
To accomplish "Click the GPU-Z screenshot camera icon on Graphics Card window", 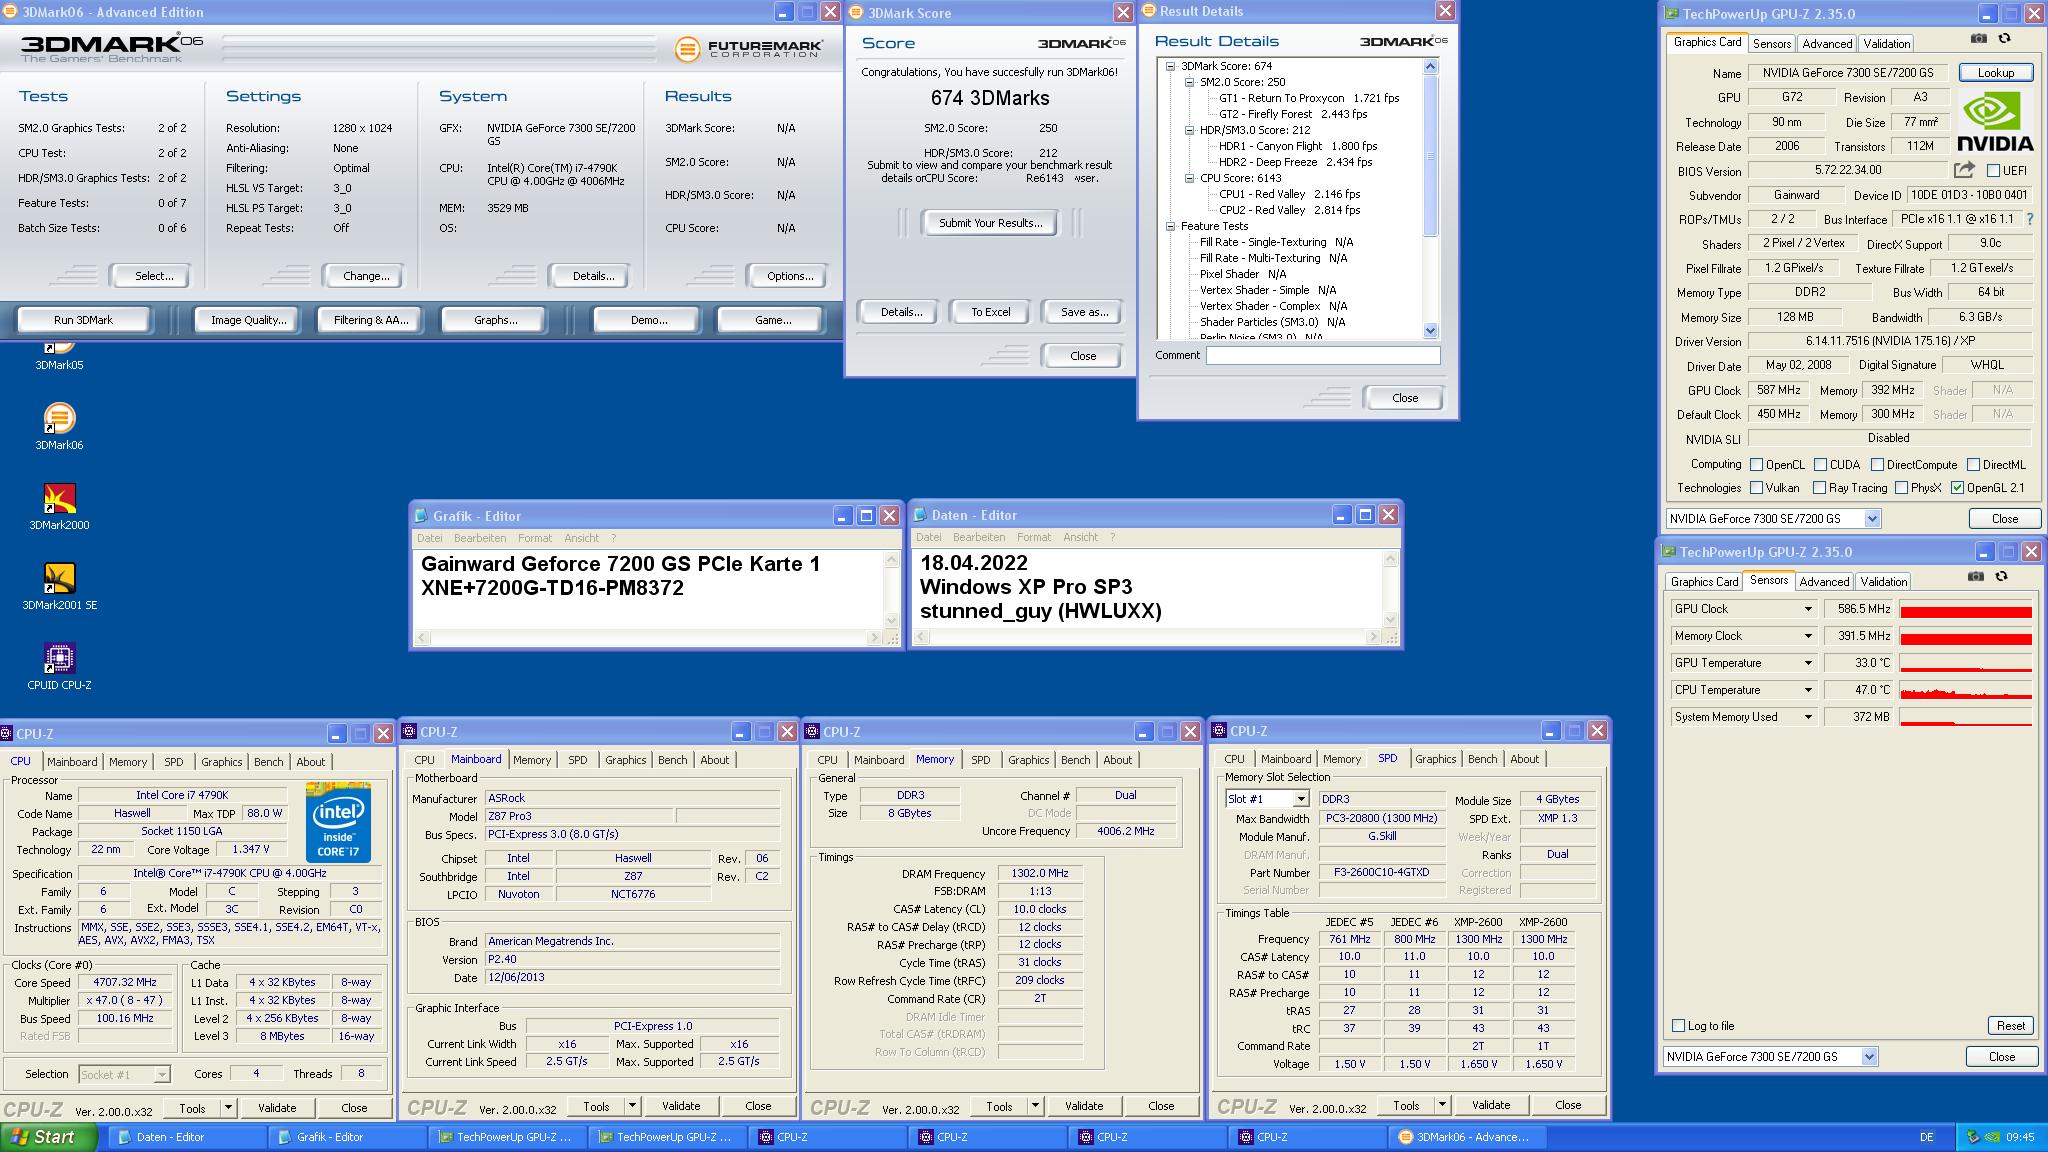I will pyautogui.click(x=1978, y=38).
